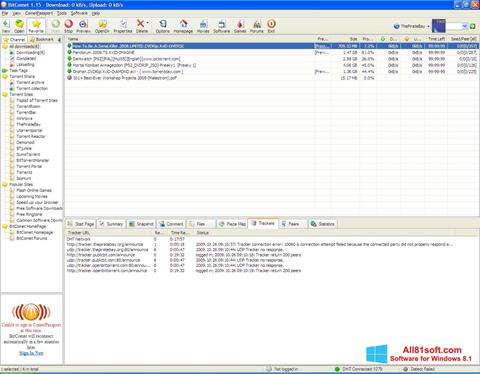Click the Sign In Now link
Viewport: 480px width, 374px height.
pos(31,353)
